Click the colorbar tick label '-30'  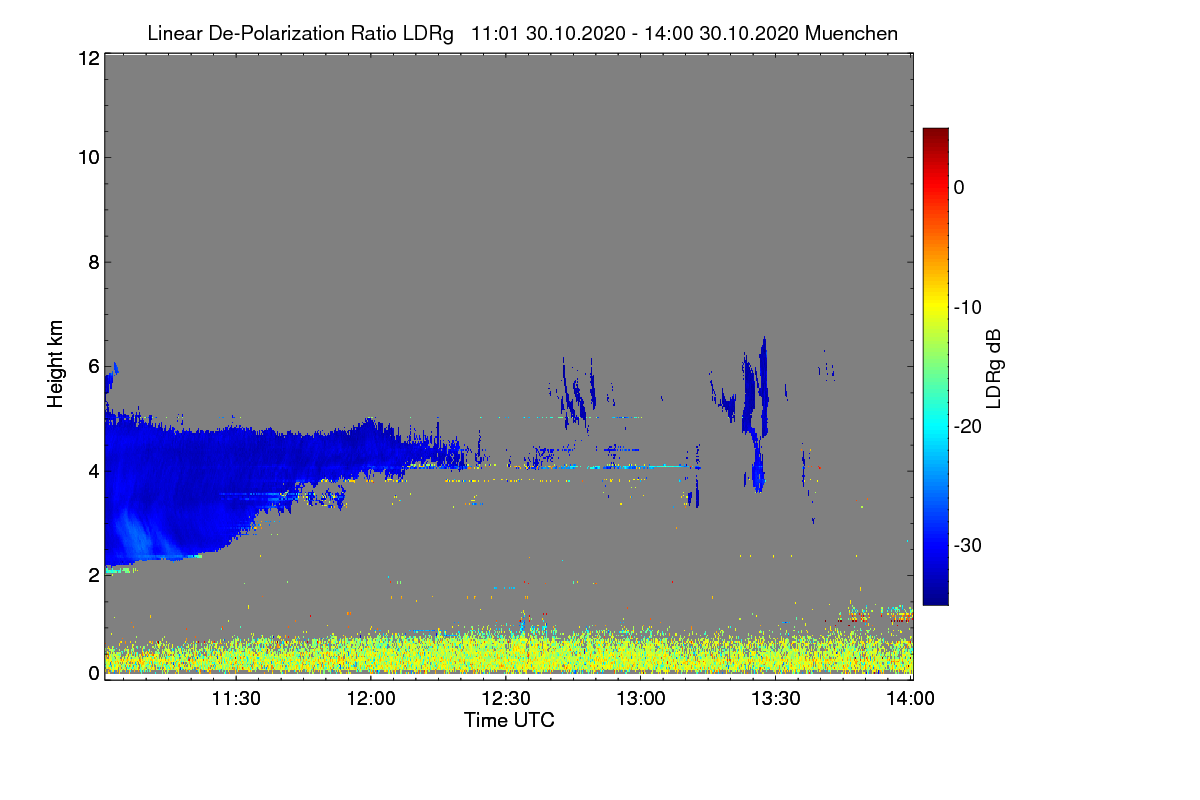click(967, 546)
